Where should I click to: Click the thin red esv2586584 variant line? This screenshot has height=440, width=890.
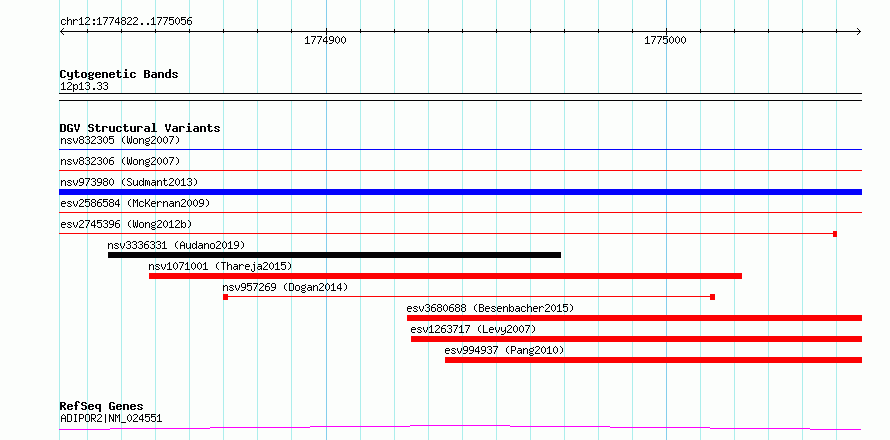tap(461, 212)
